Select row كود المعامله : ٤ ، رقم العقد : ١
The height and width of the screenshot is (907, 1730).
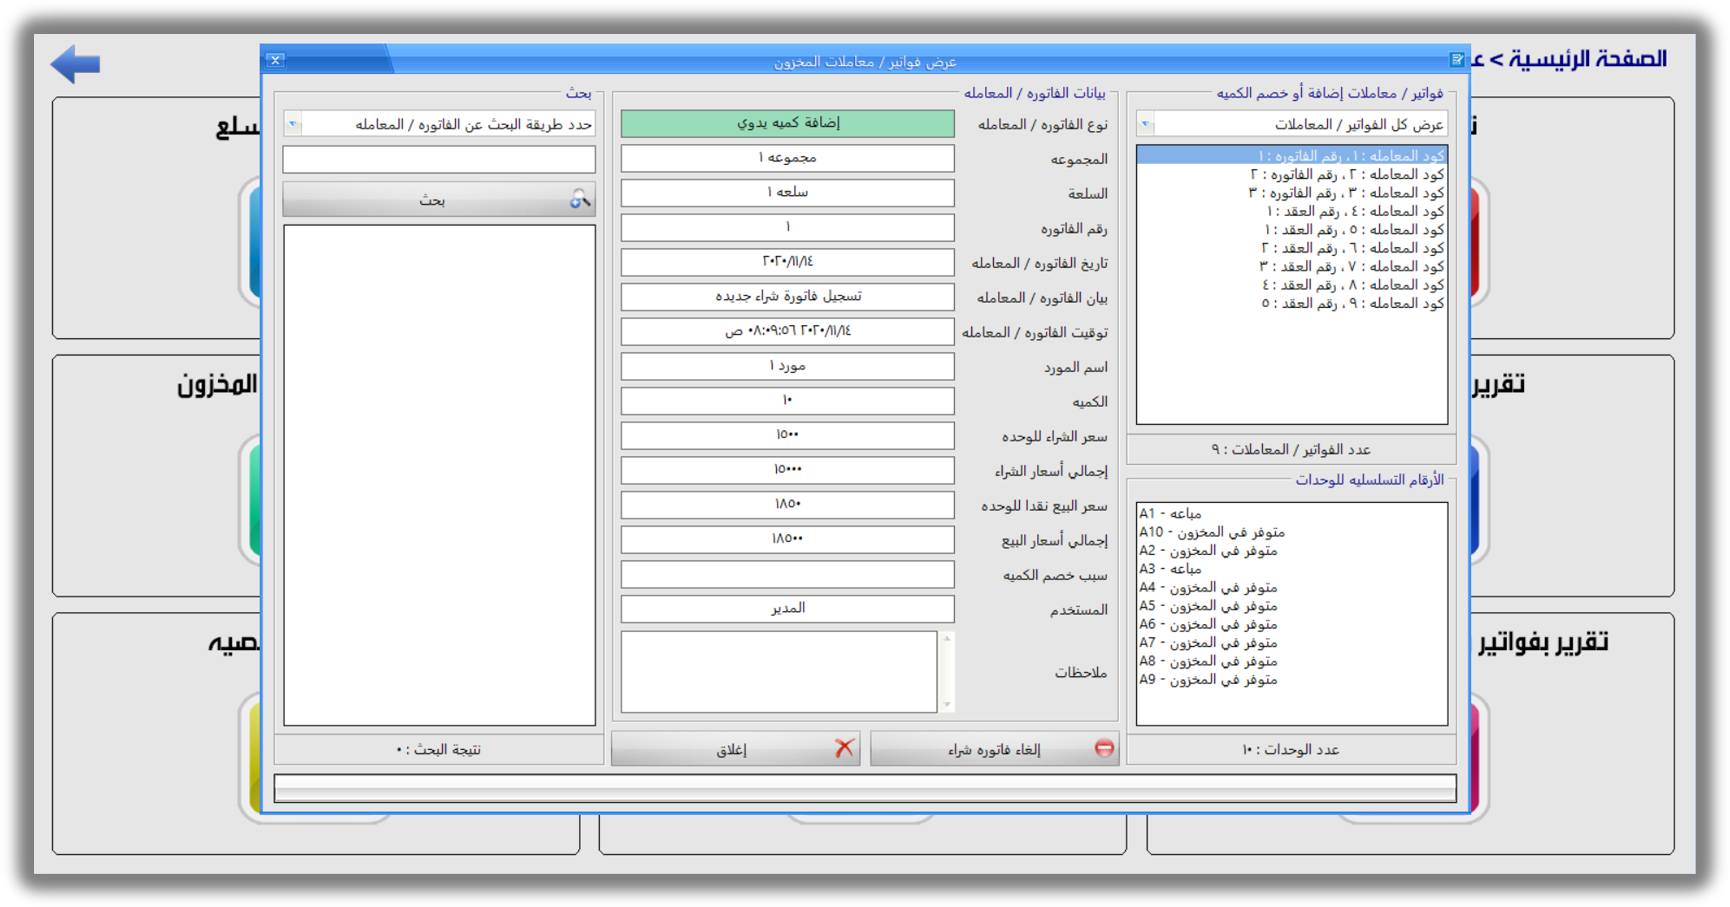(x=1292, y=211)
